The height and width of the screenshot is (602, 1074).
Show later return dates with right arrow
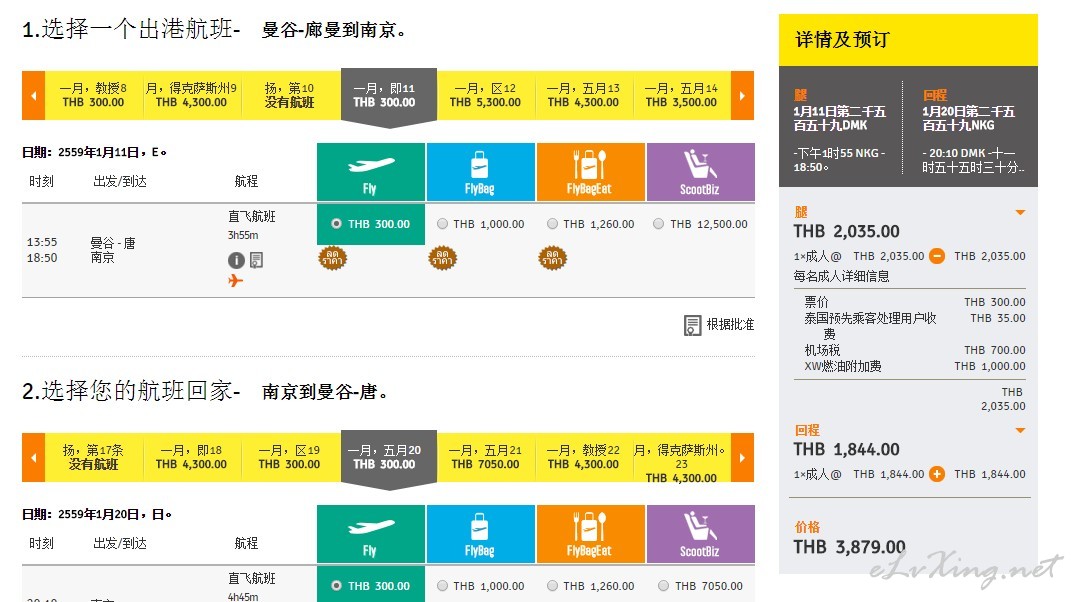[742, 457]
